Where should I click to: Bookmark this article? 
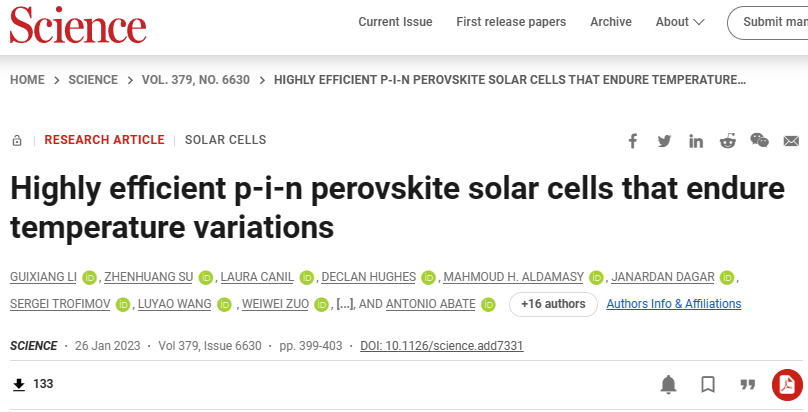(x=708, y=384)
